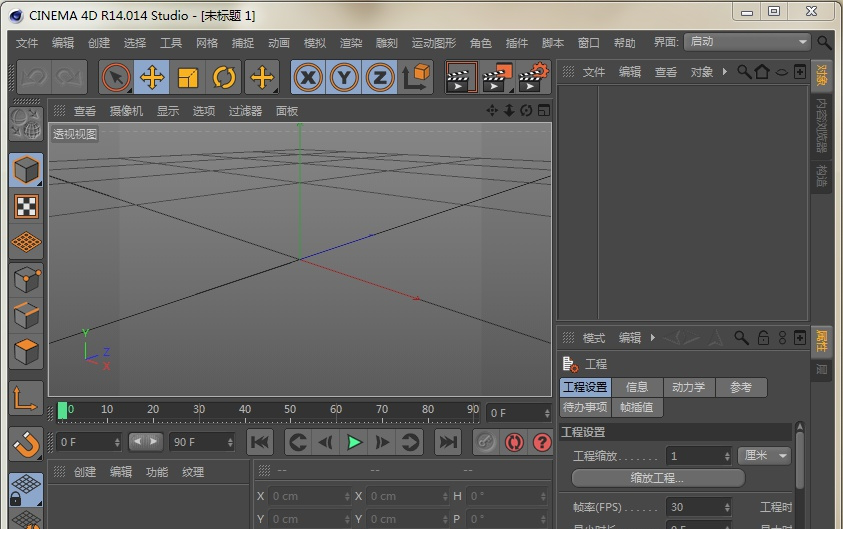Select the live selection arrow tool
The width and height of the screenshot is (843, 550).
tap(116, 77)
